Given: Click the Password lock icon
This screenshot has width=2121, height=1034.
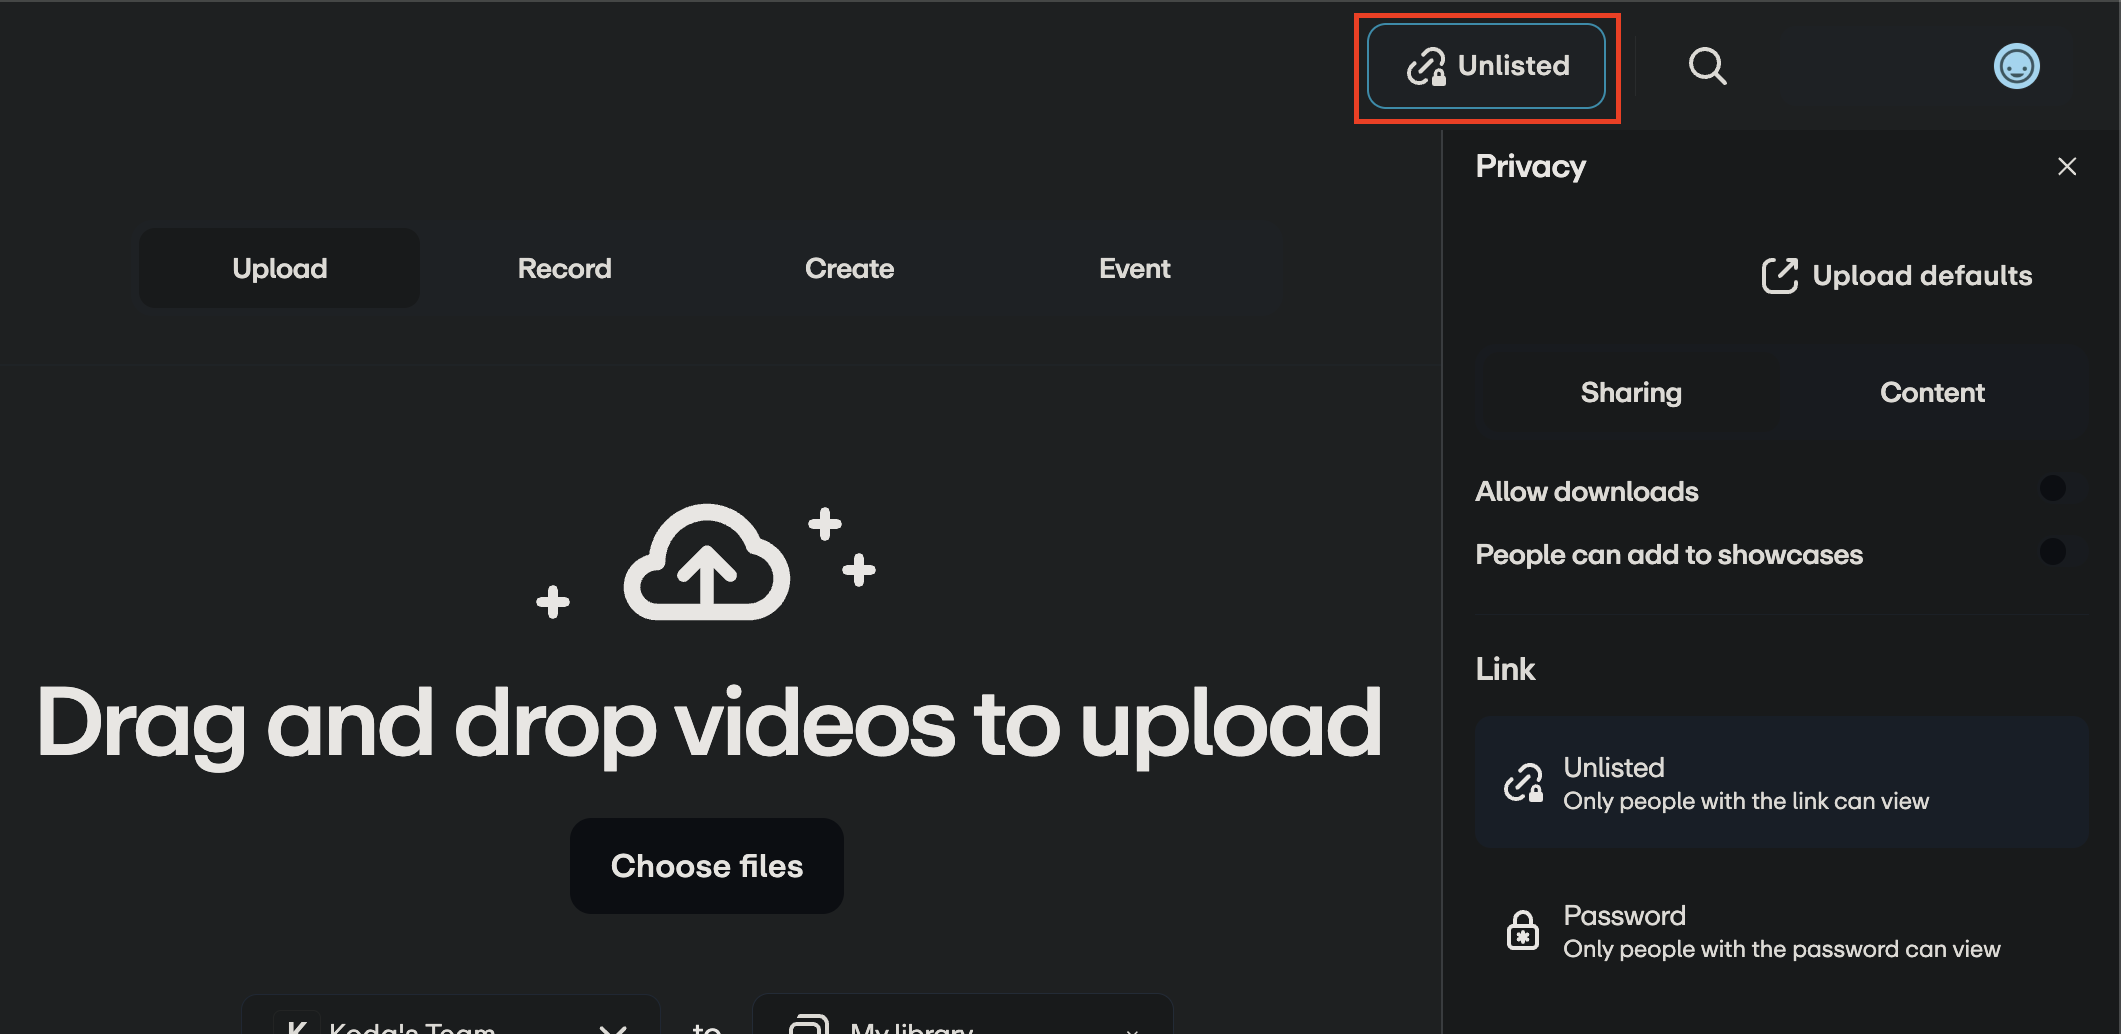Looking at the screenshot, I should point(1522,929).
